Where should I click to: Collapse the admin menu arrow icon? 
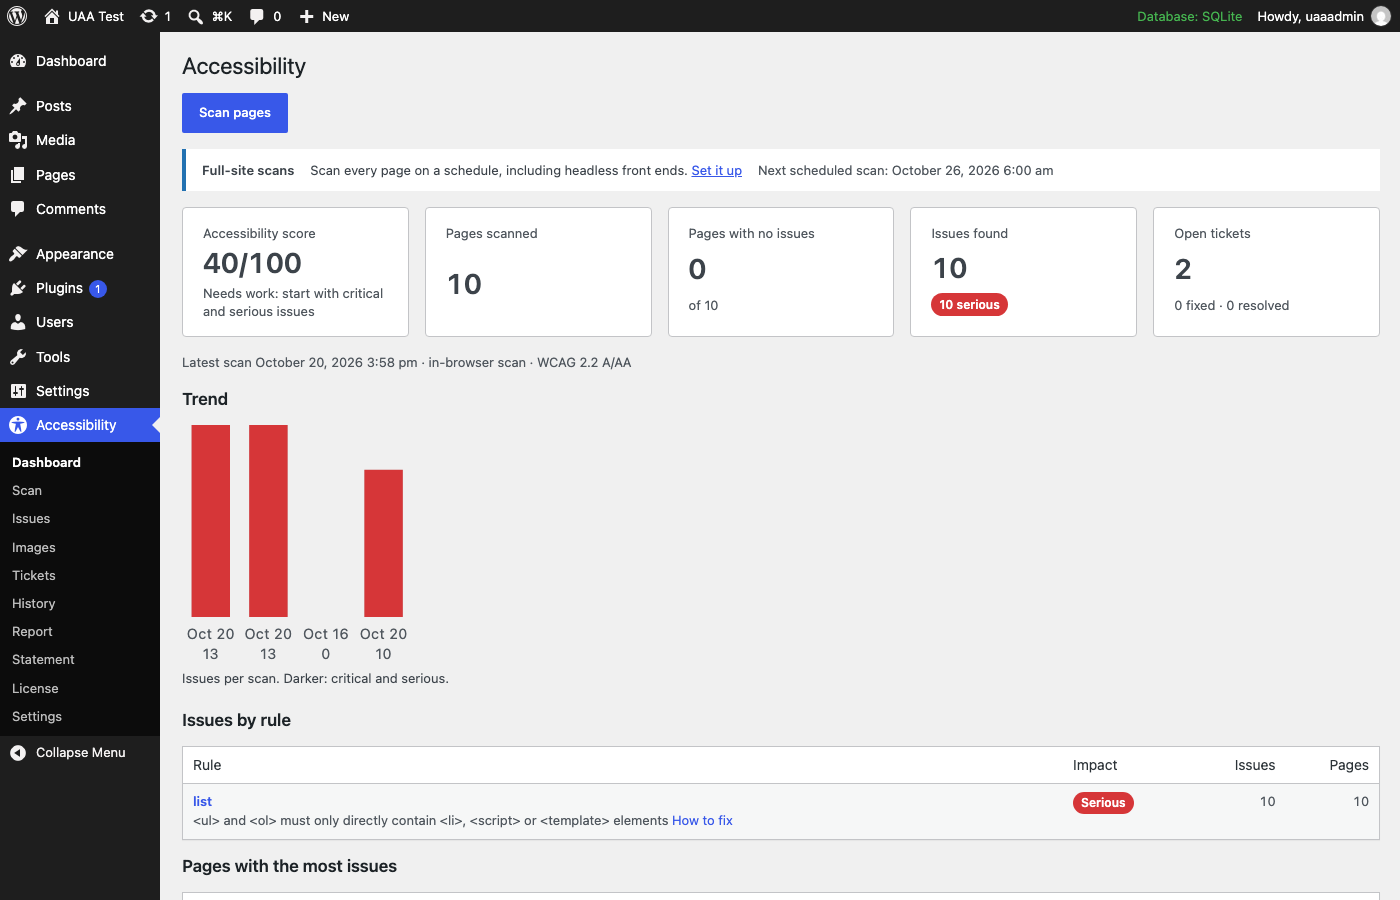click(x=18, y=753)
